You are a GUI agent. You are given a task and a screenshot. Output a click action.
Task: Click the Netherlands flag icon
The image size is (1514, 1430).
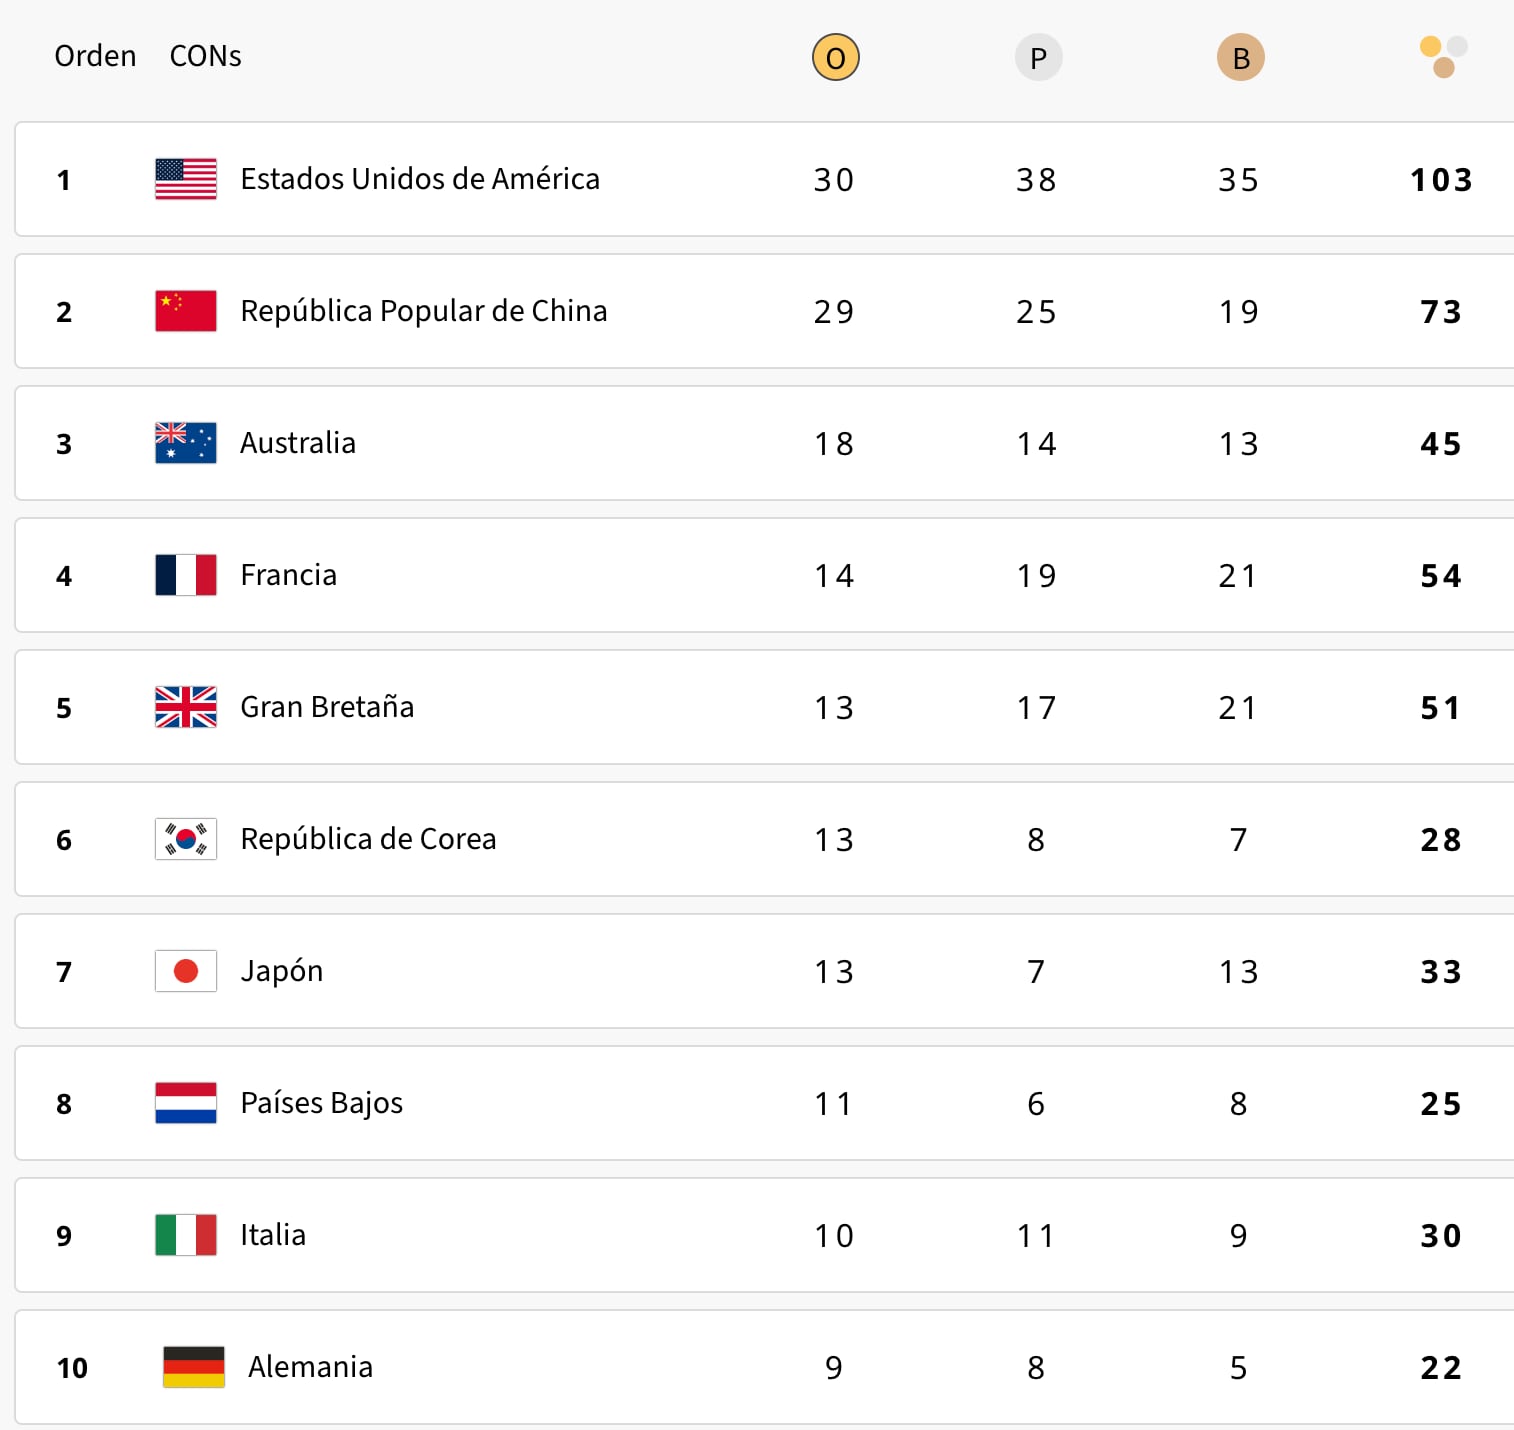(x=186, y=1103)
